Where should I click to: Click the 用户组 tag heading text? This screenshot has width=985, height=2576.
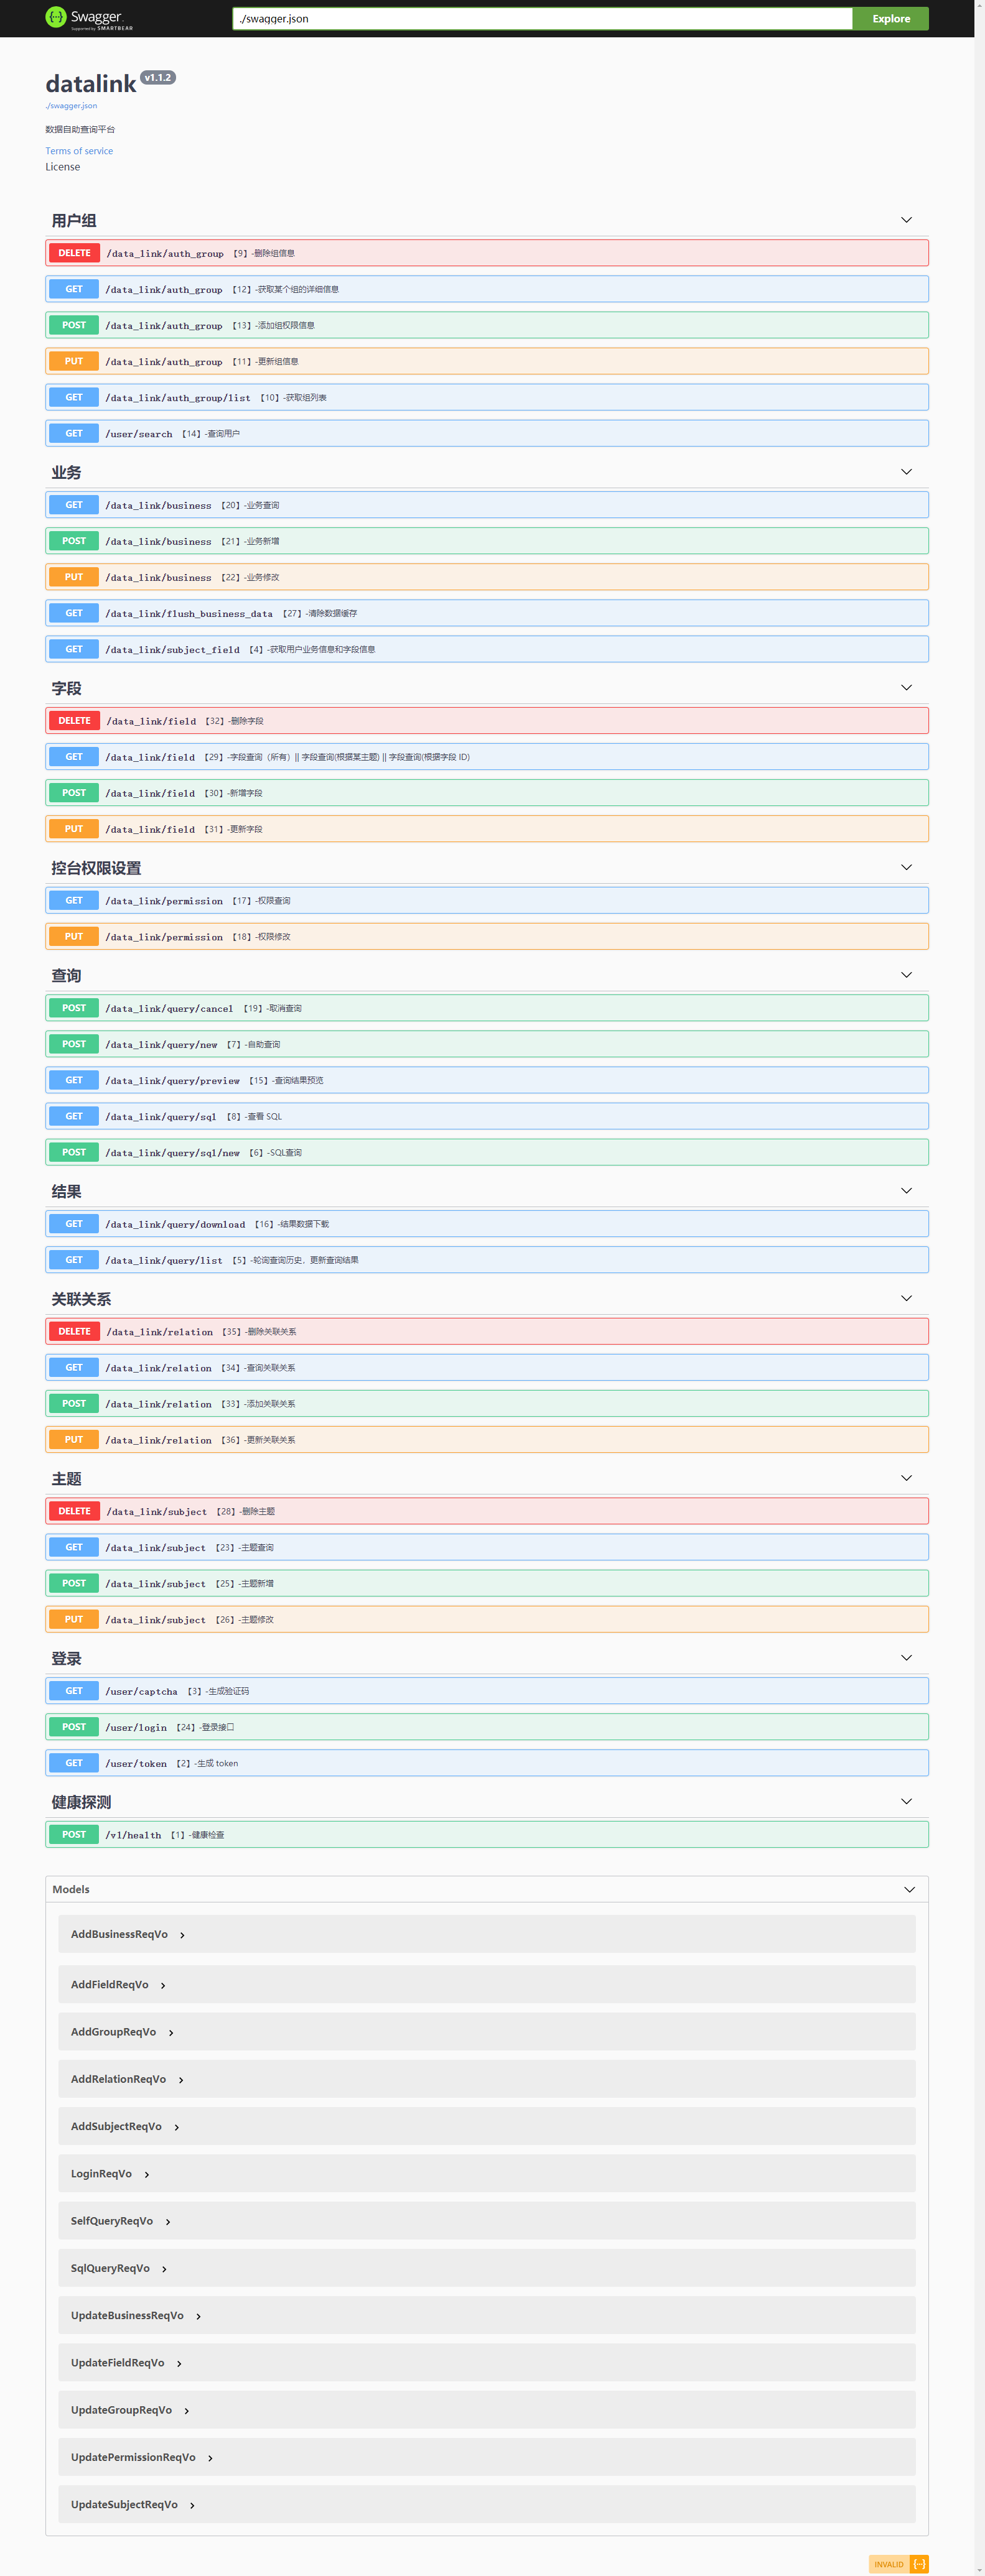[74, 220]
